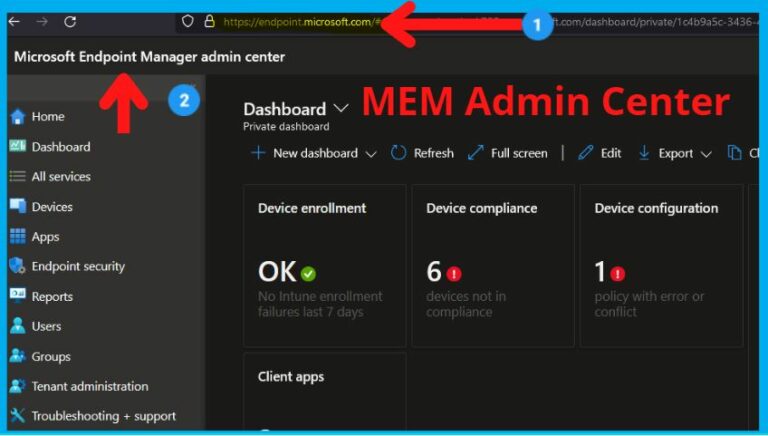Click the Home house icon in sidebar
Viewport: 768px width, 436px height.
point(18,117)
